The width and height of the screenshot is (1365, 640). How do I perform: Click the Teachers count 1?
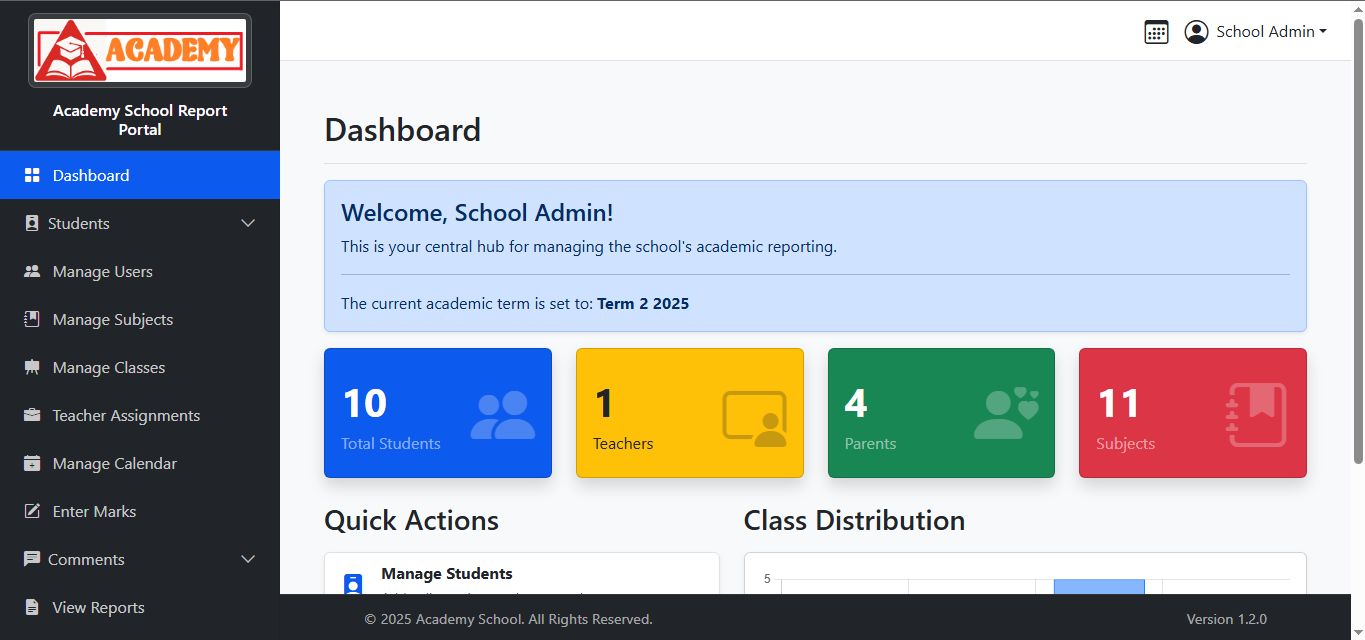(x=604, y=403)
